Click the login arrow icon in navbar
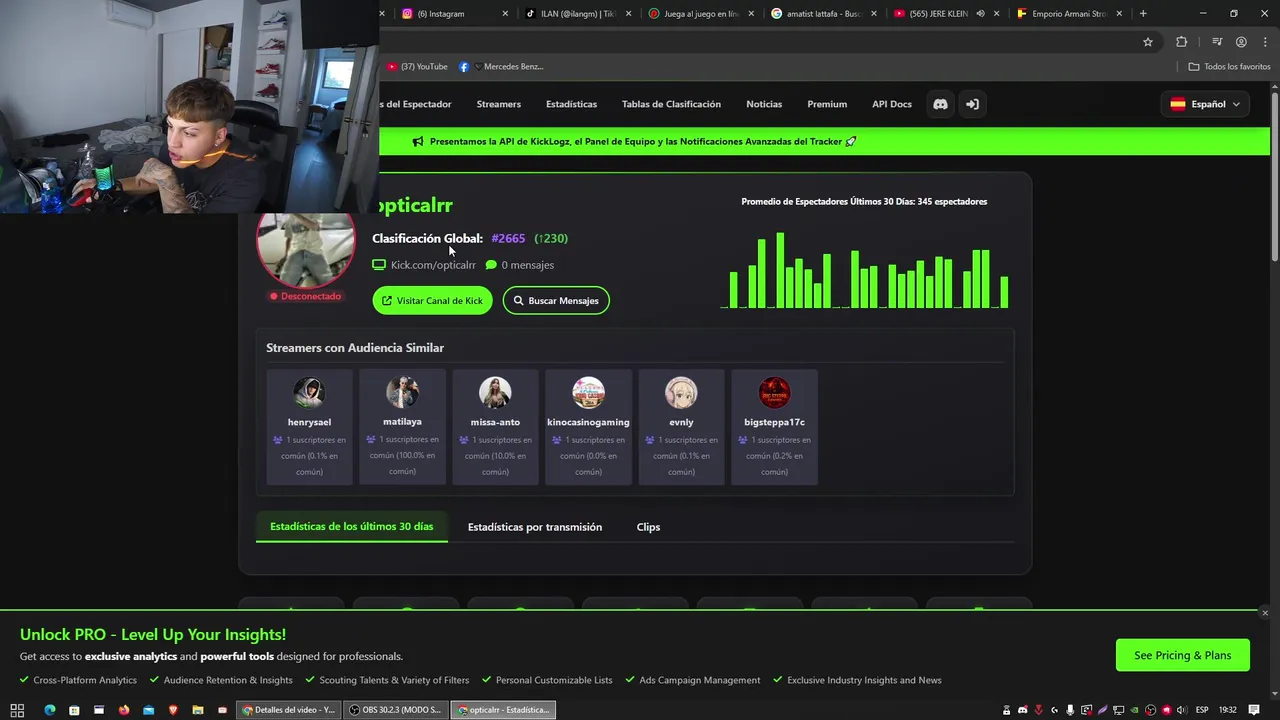 (x=972, y=104)
